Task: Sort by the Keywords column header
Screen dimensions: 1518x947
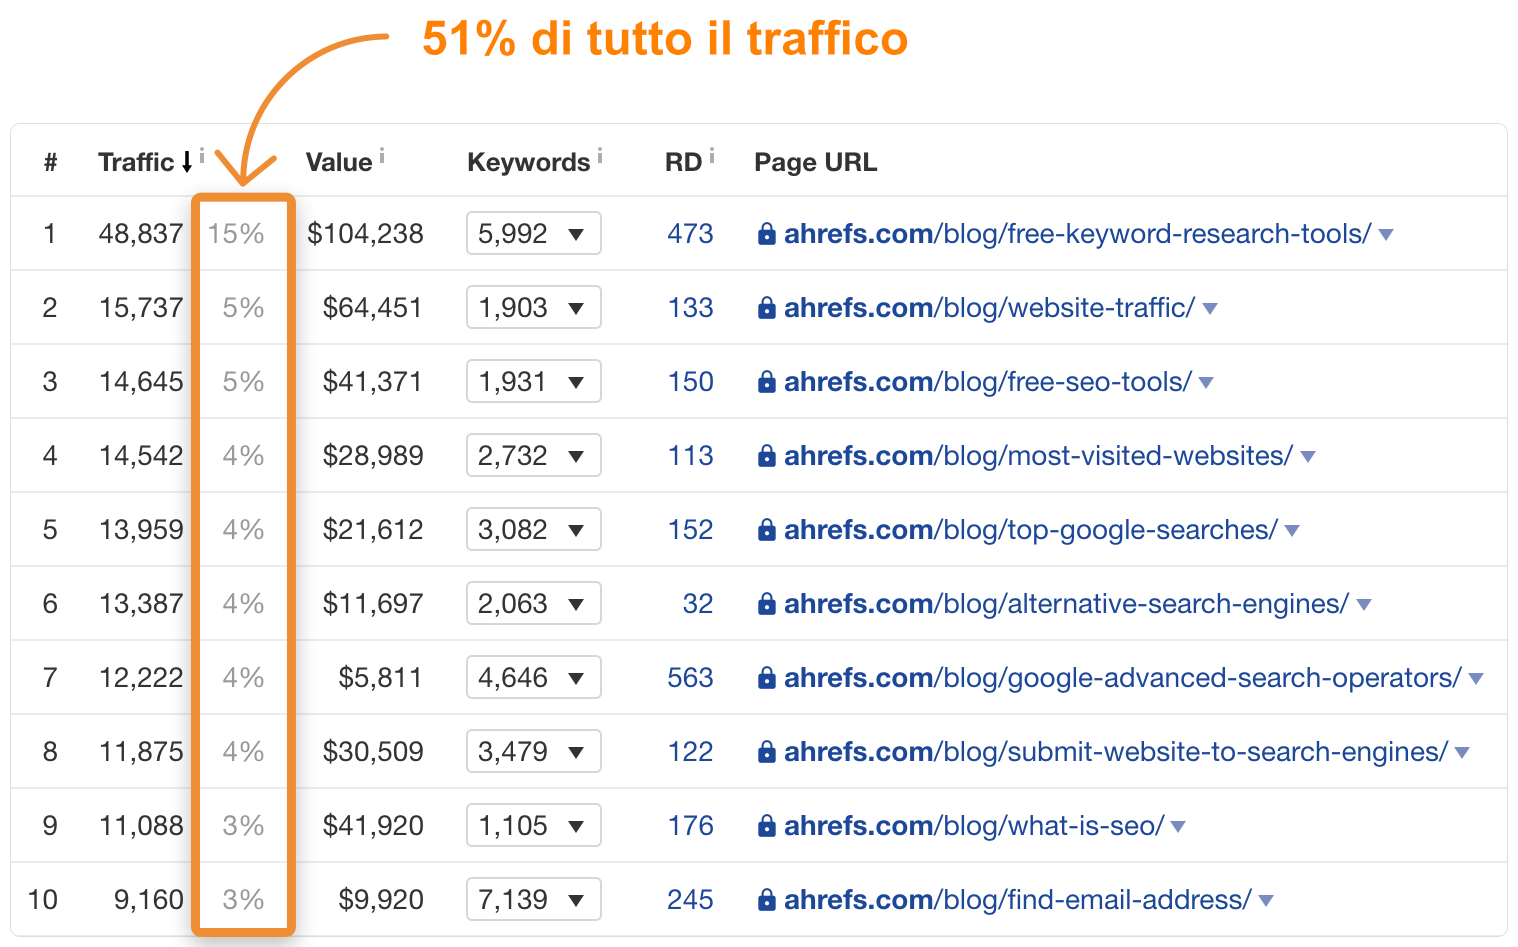Action: [529, 163]
